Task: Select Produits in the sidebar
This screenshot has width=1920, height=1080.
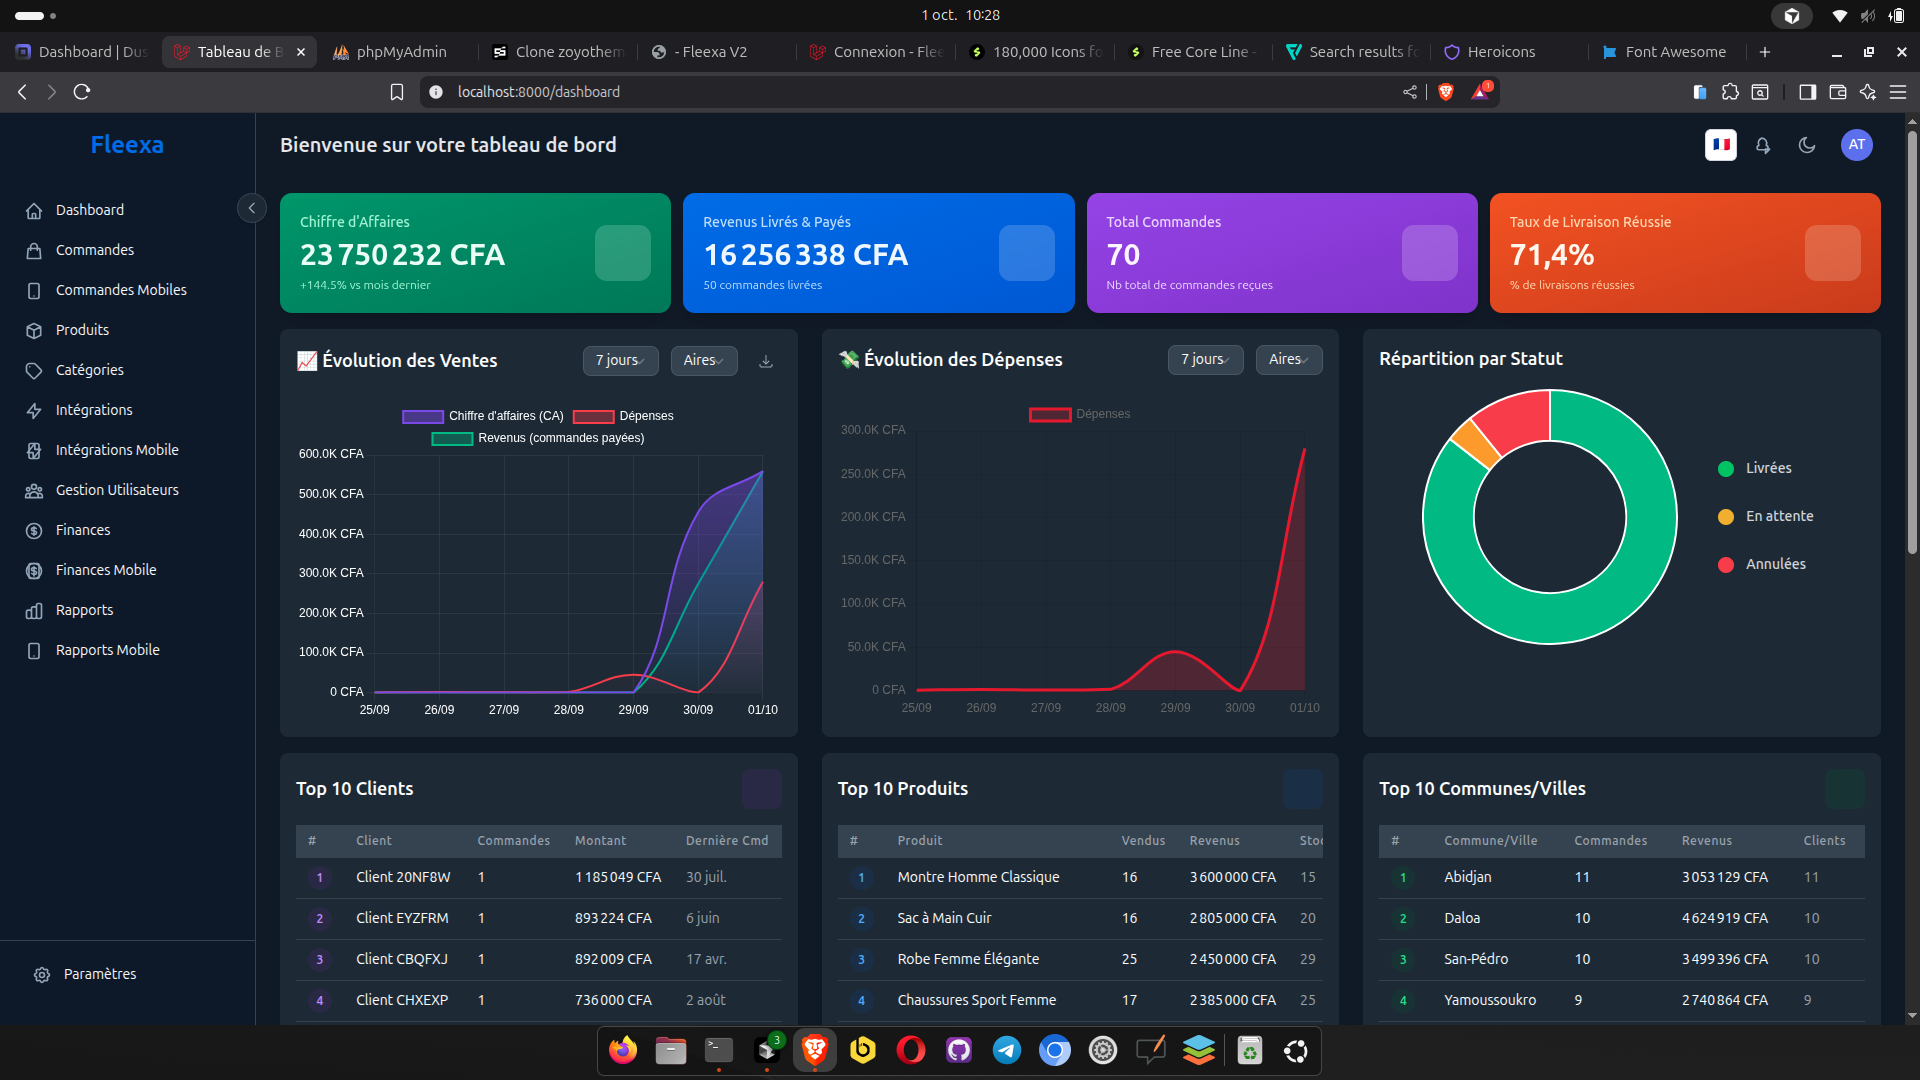Action: [x=82, y=329]
